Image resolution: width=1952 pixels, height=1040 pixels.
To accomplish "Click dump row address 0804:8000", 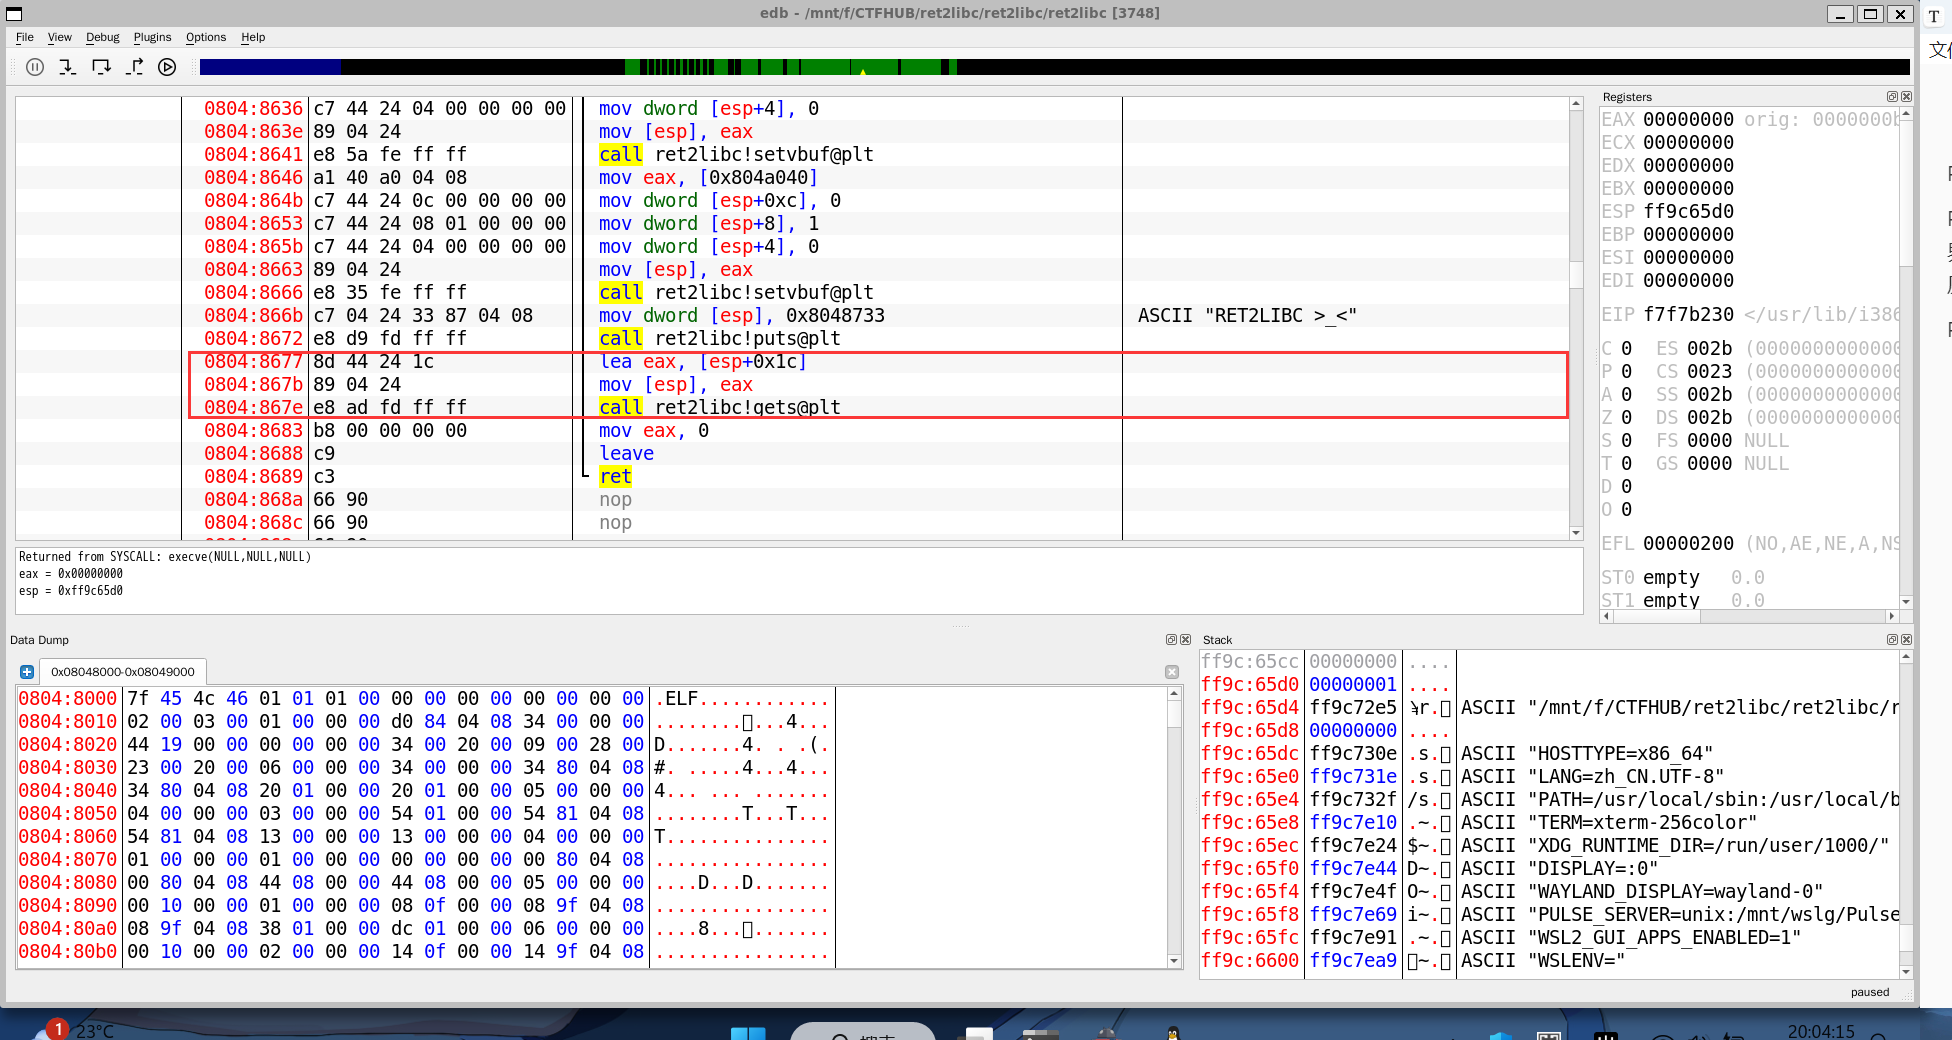I will [68, 698].
